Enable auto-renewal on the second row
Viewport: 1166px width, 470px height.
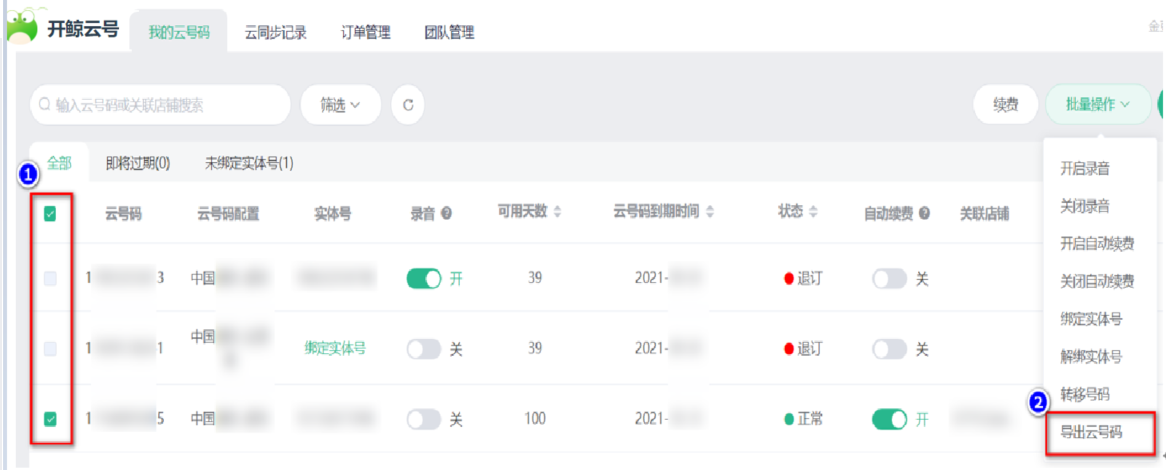click(x=889, y=349)
